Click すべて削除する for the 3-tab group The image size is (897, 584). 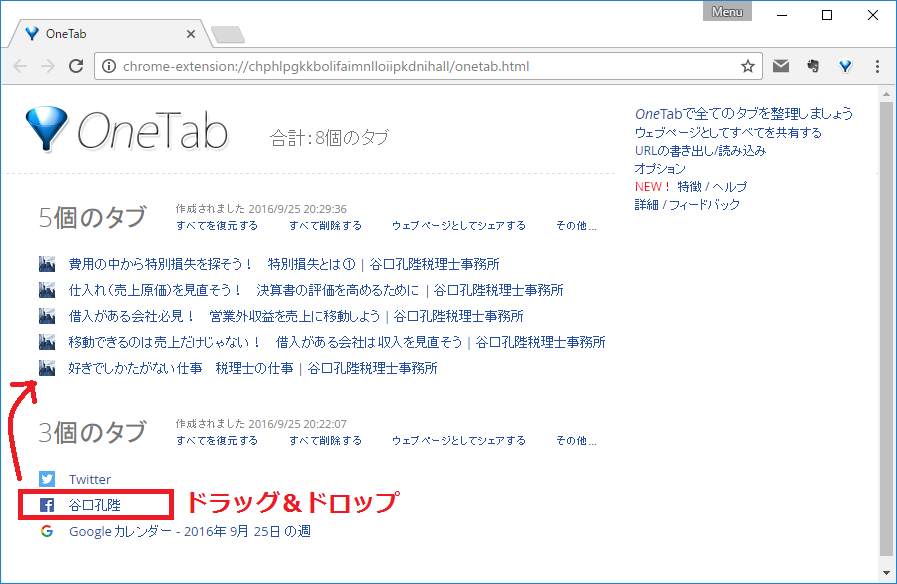pos(325,441)
